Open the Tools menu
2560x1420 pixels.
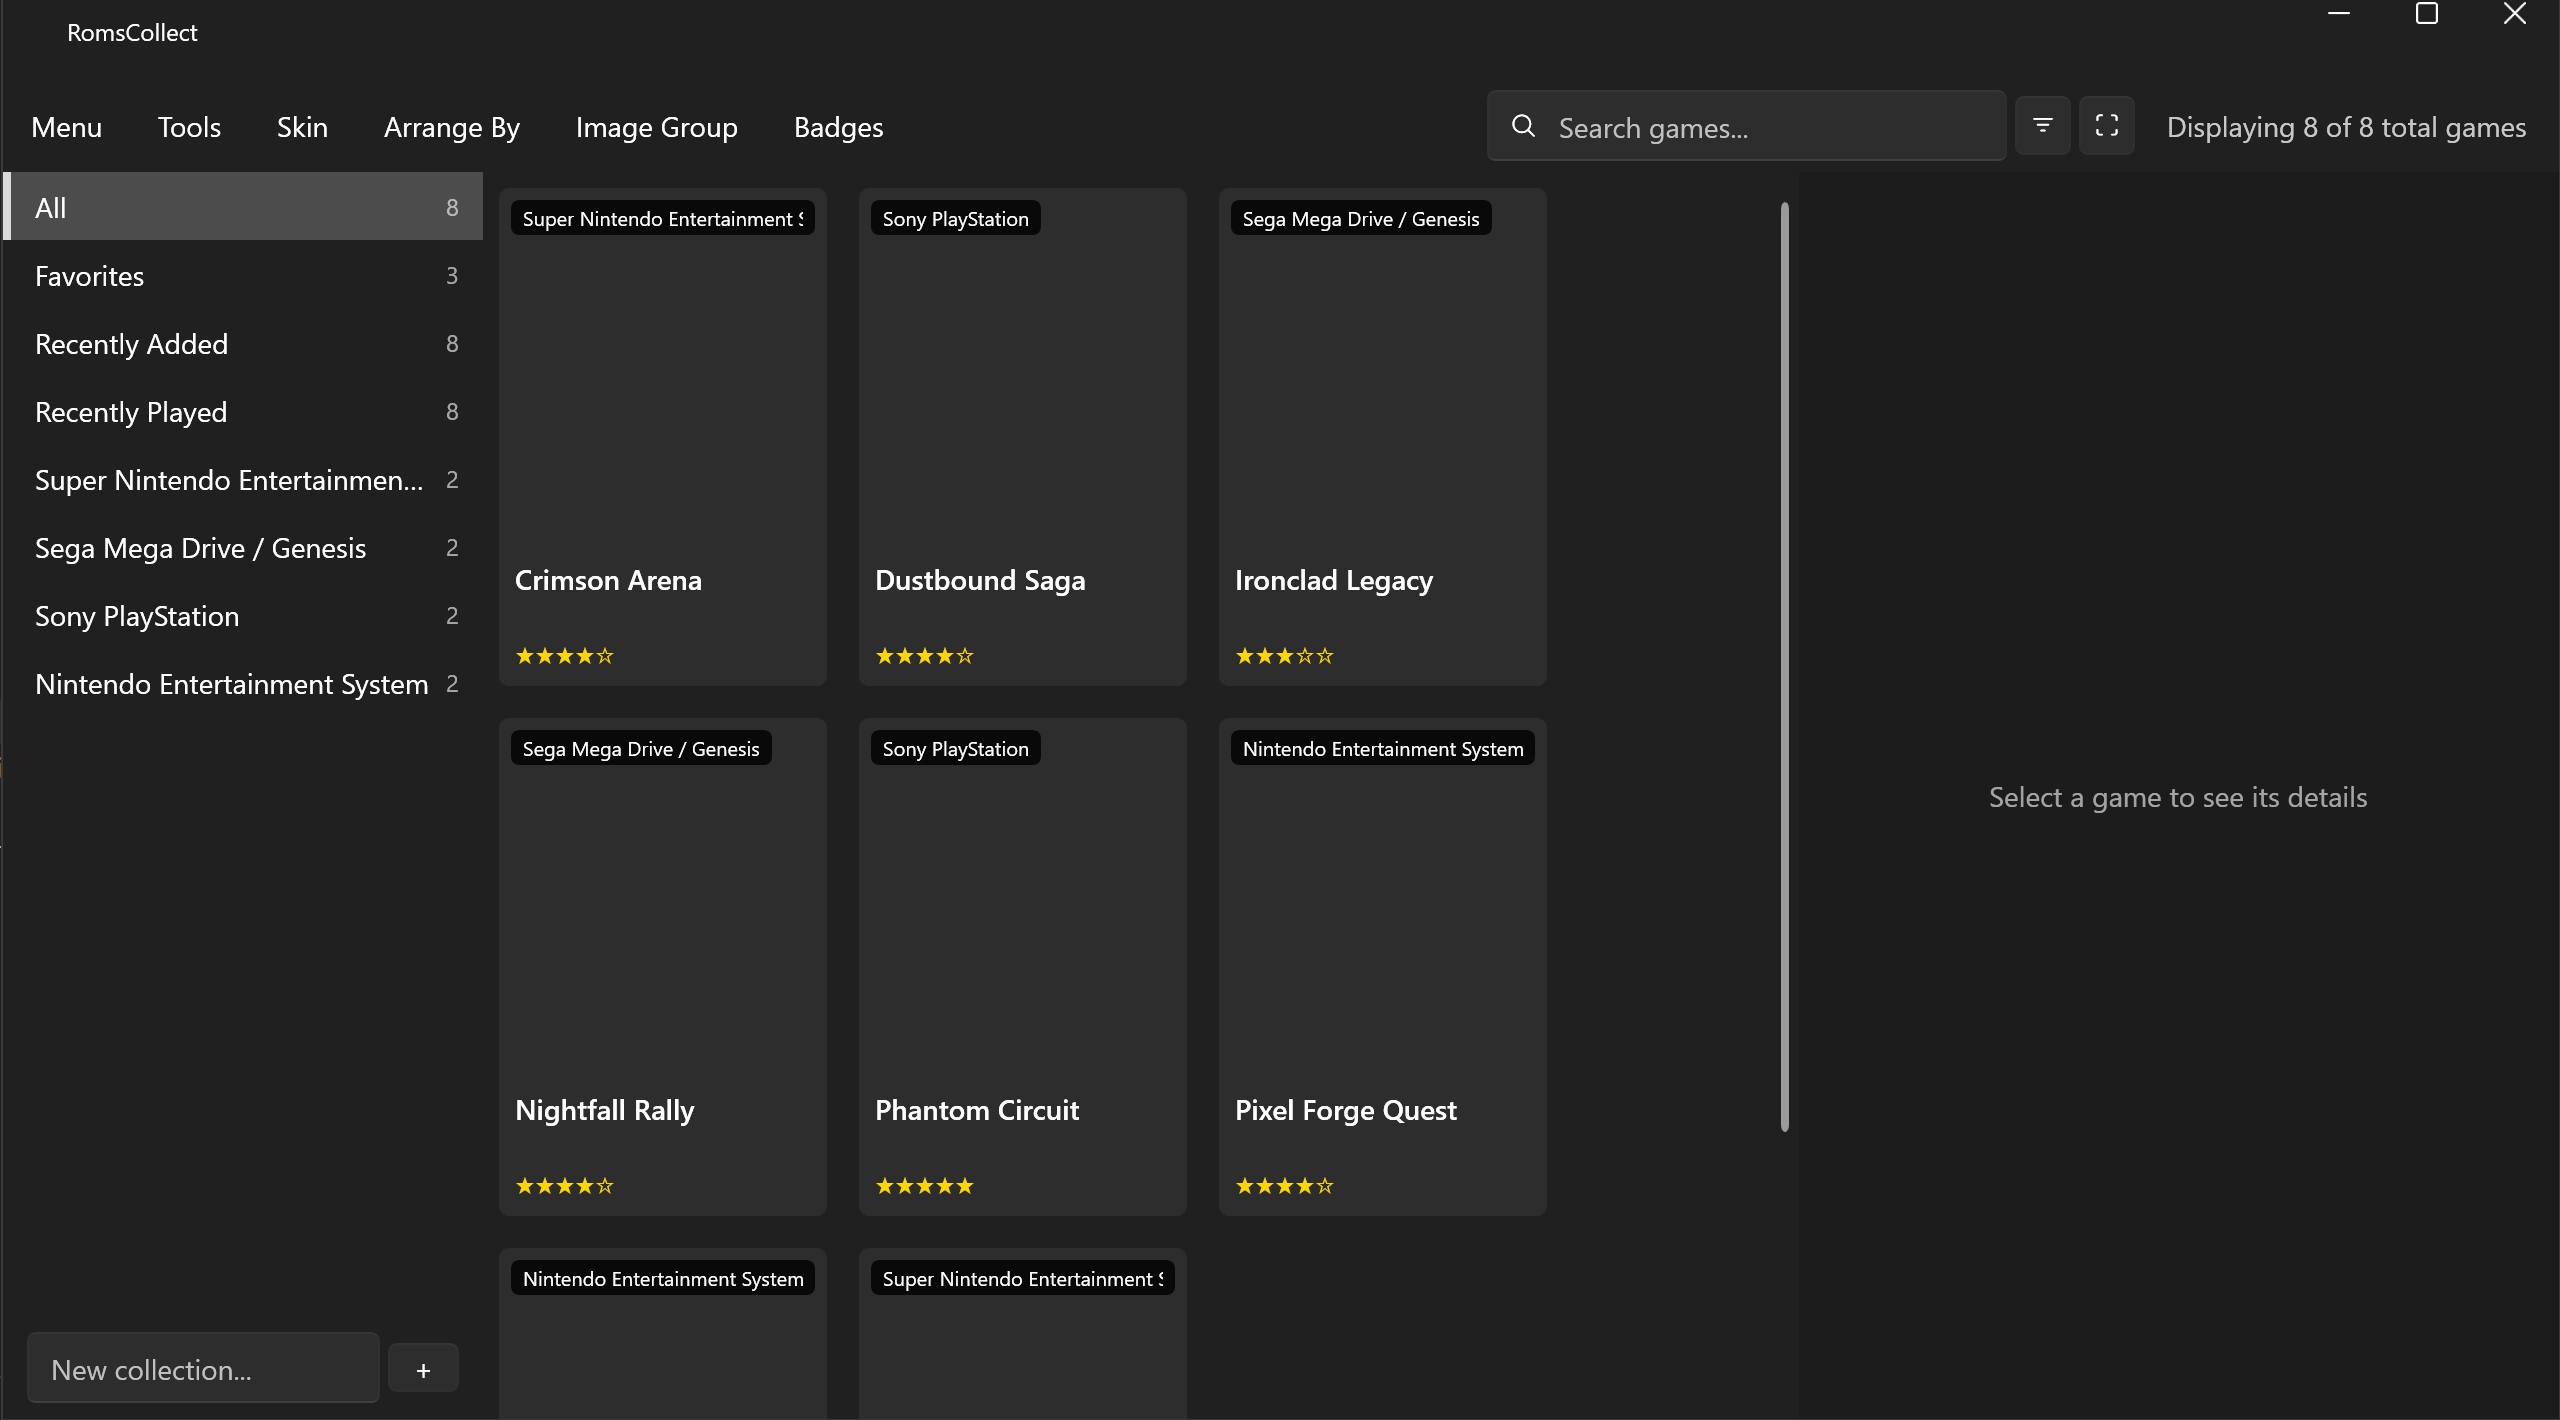point(189,127)
